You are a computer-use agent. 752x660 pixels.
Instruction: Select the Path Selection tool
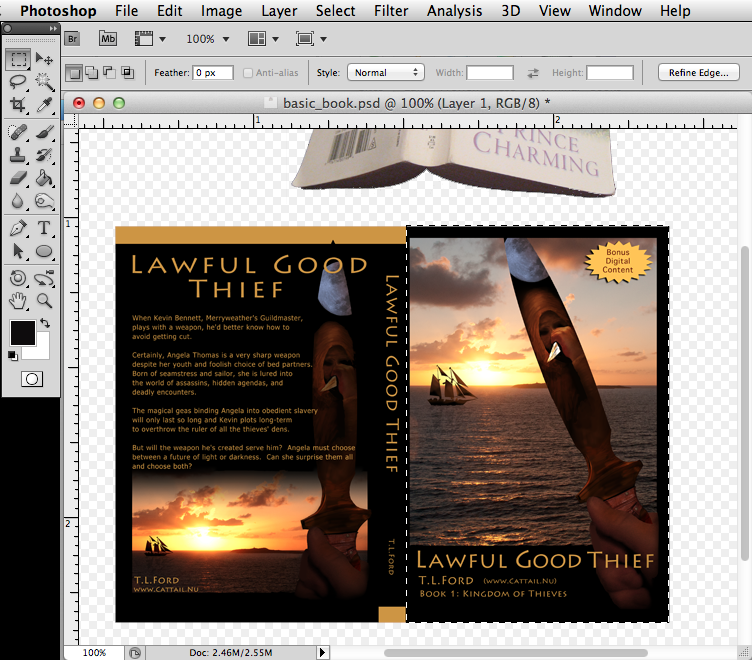(x=18, y=251)
